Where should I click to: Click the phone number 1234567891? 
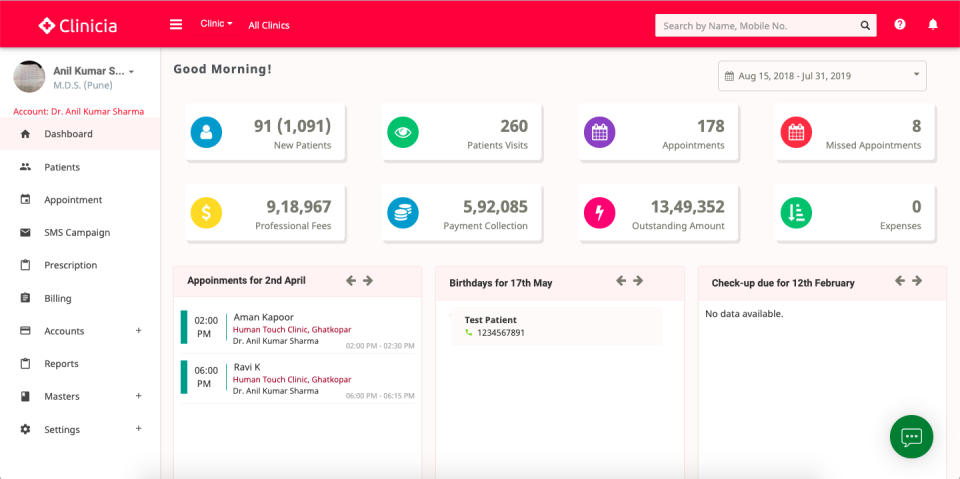501,333
